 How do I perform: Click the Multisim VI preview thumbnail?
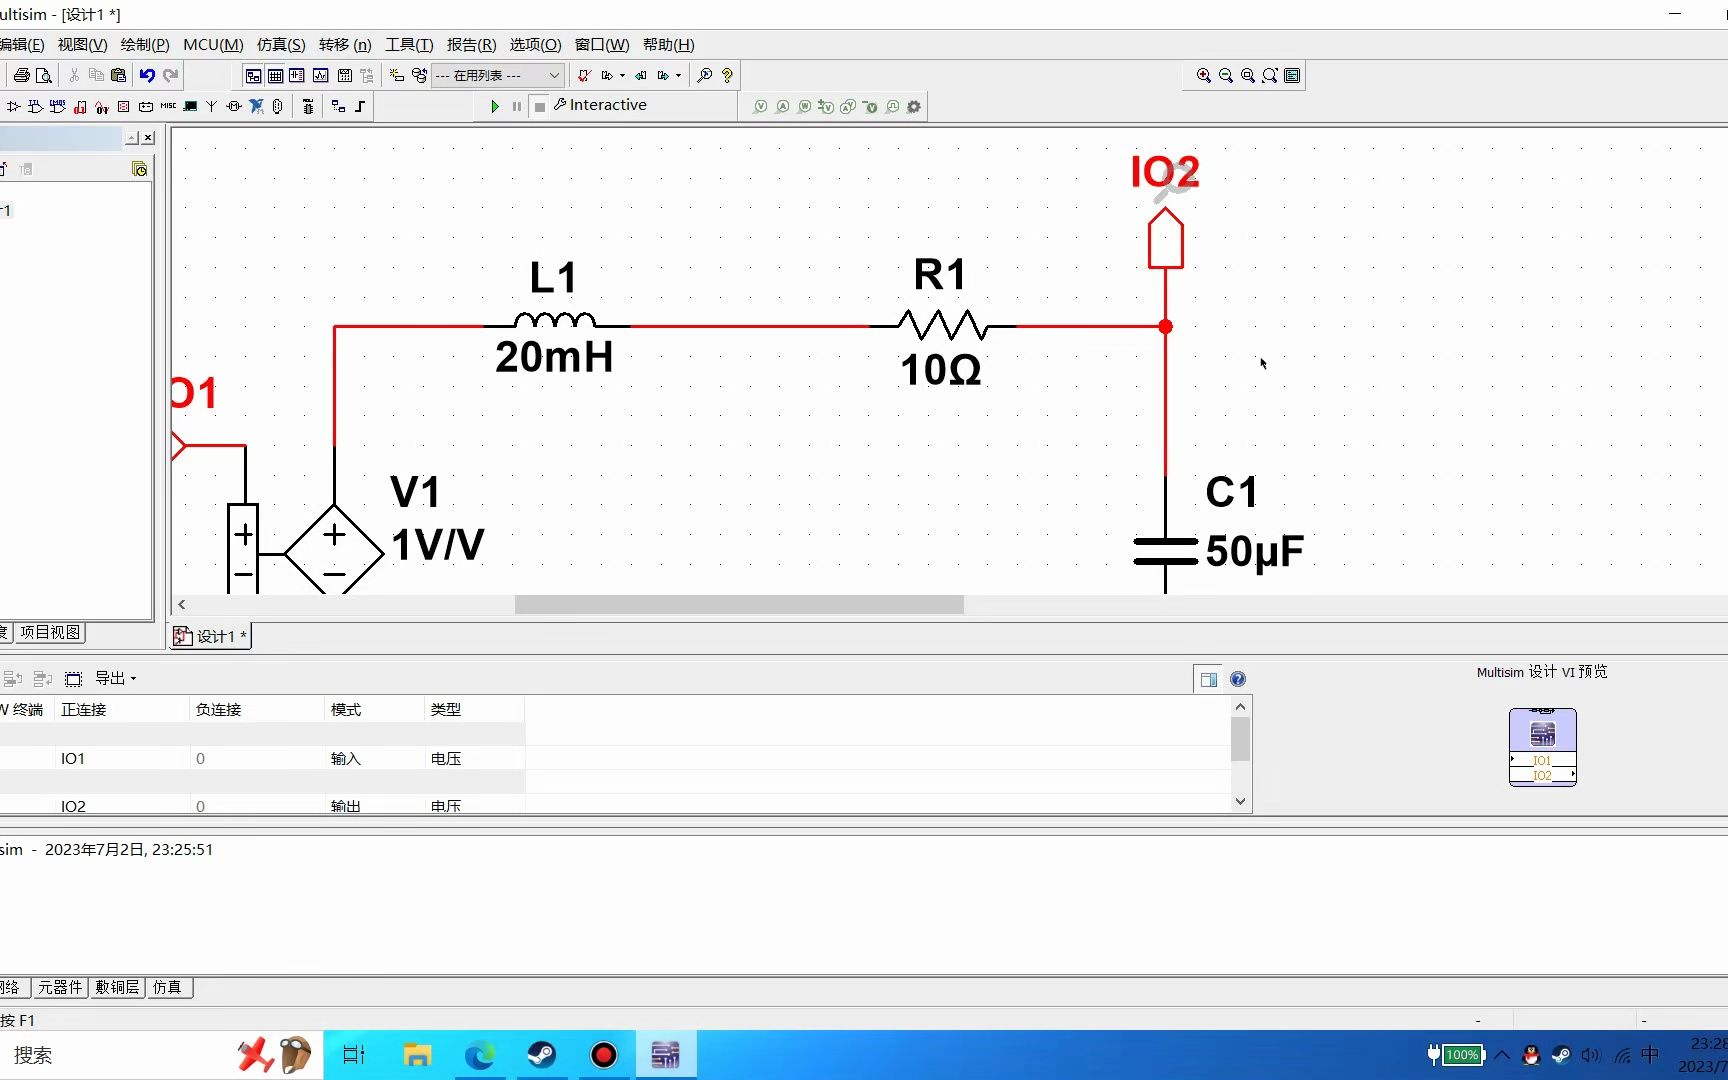tap(1542, 745)
